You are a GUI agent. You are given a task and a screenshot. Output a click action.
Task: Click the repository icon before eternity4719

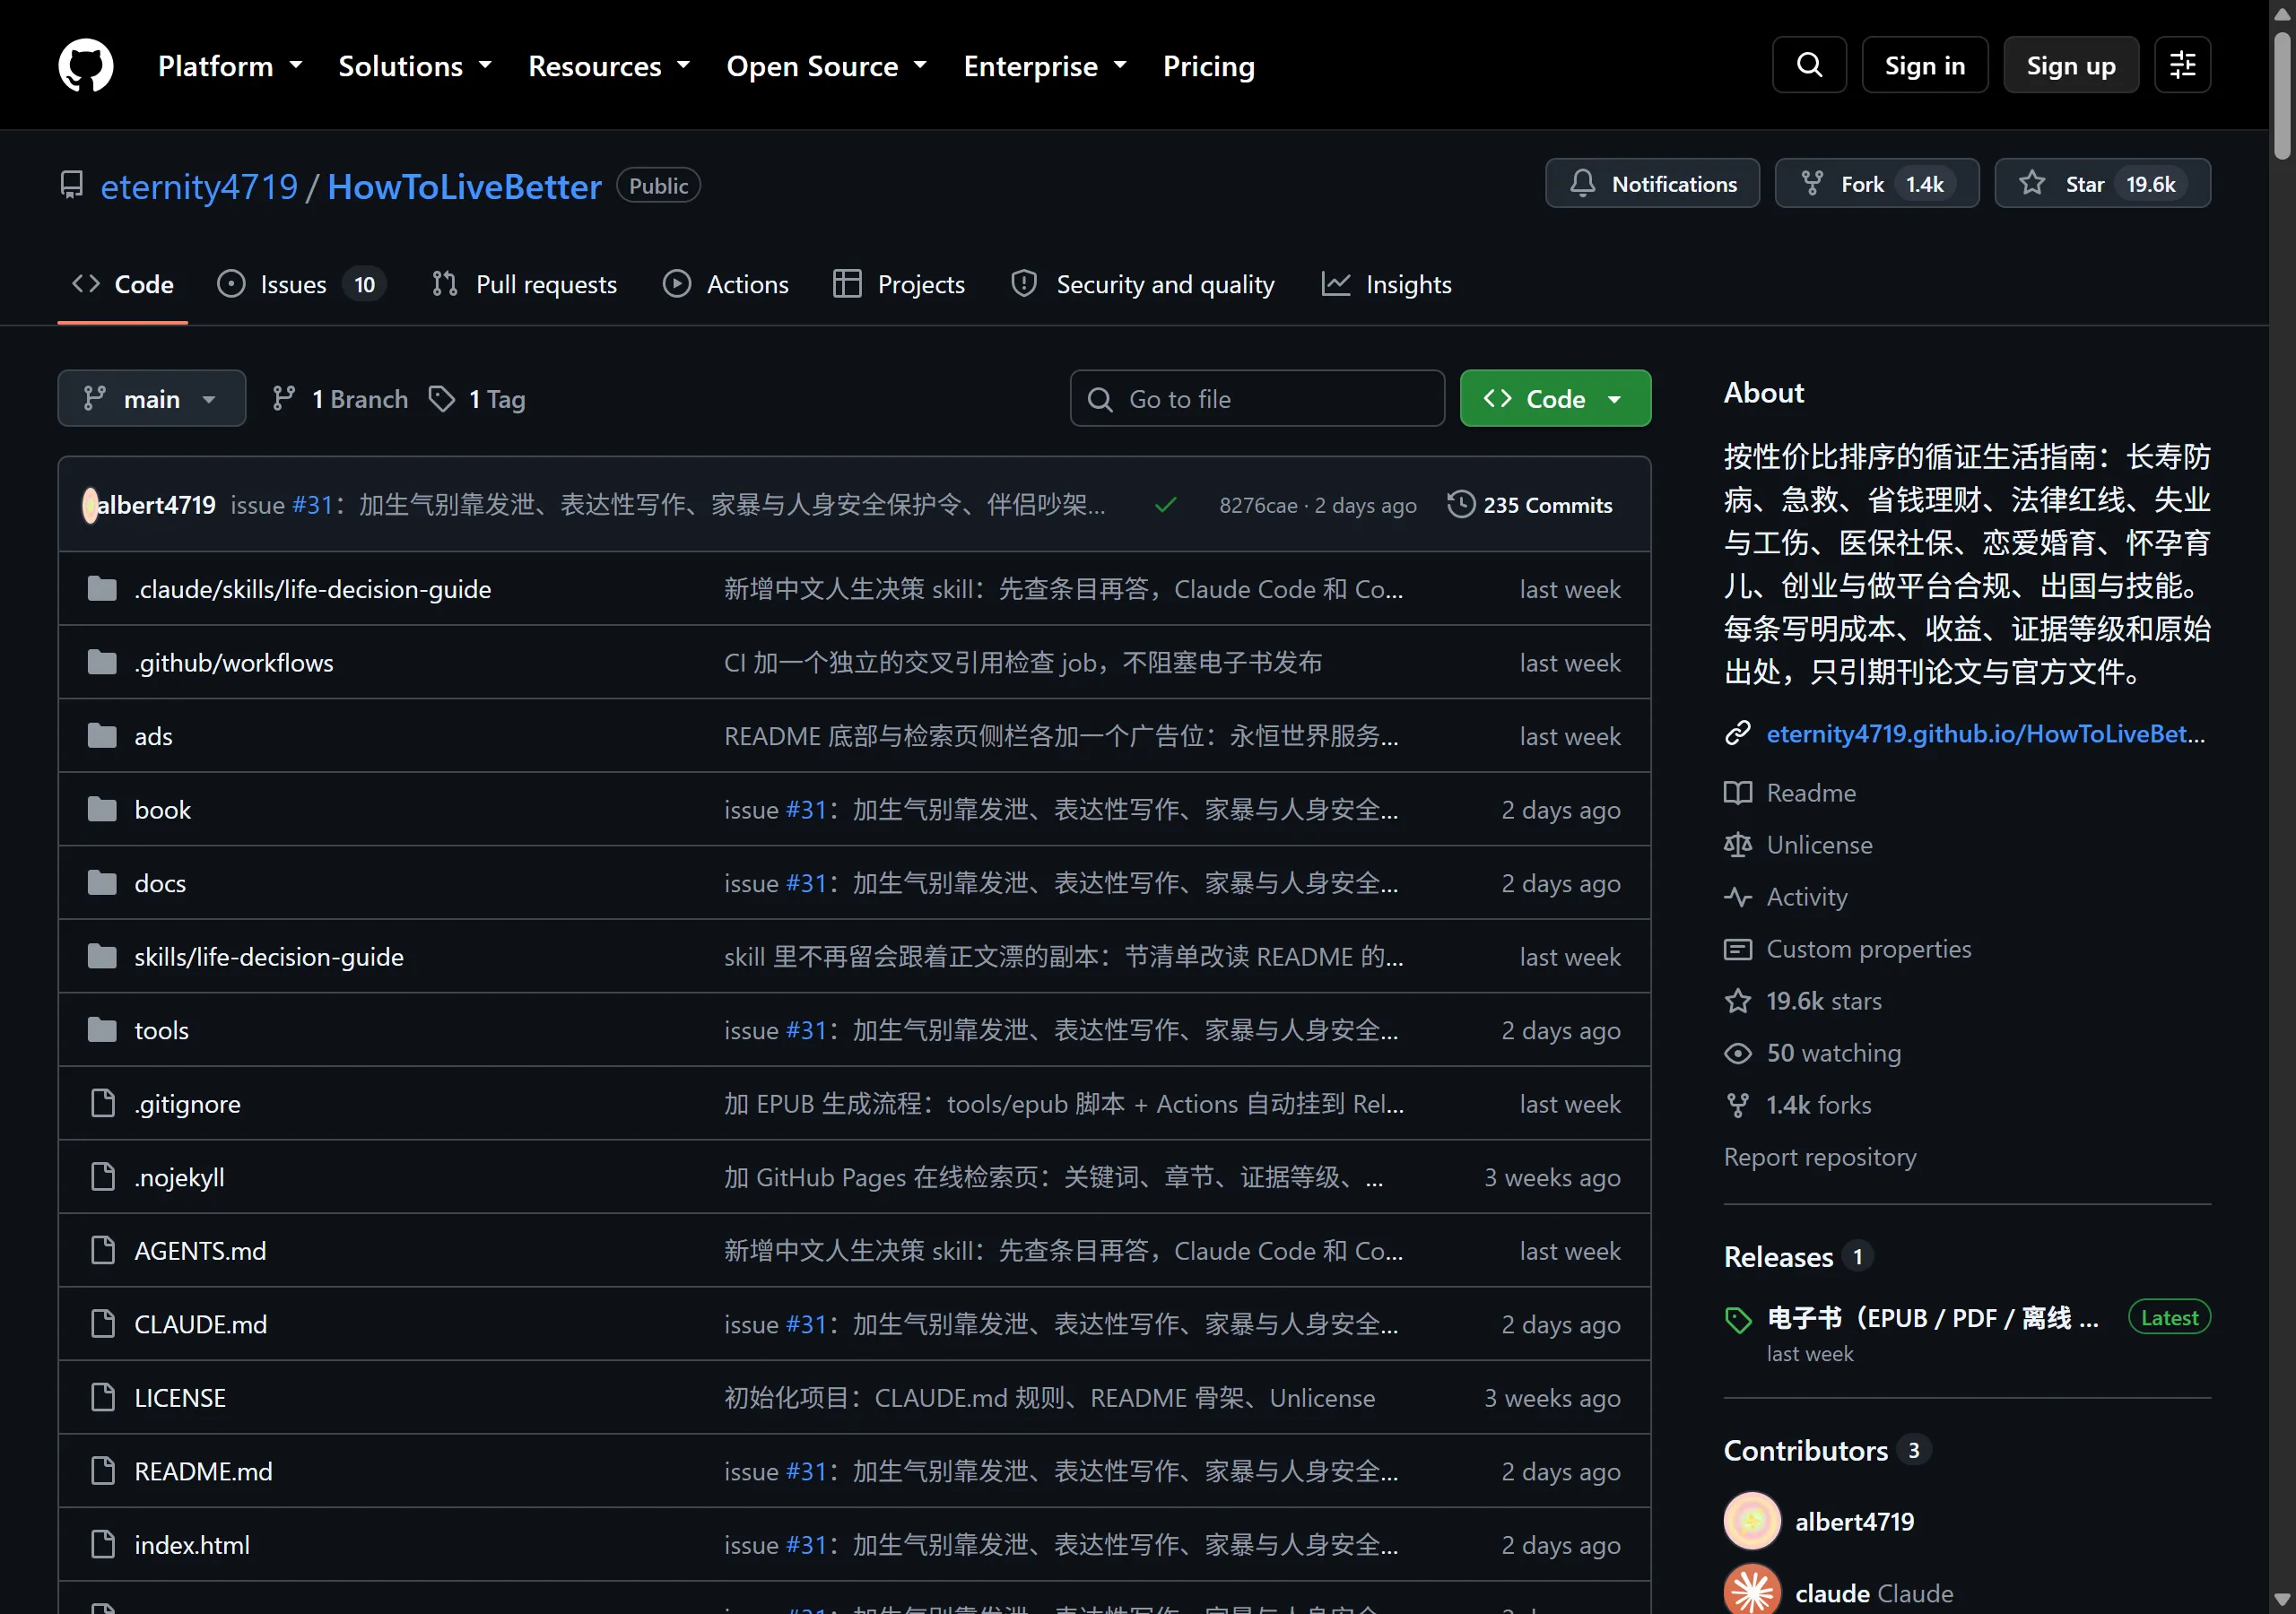(72, 186)
